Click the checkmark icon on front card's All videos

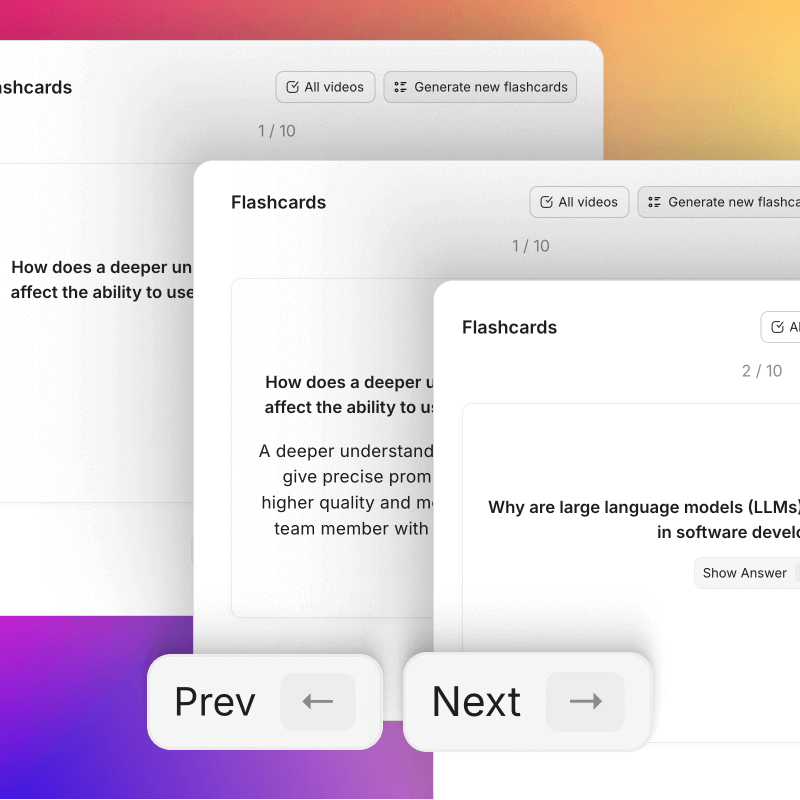[x=777, y=327]
